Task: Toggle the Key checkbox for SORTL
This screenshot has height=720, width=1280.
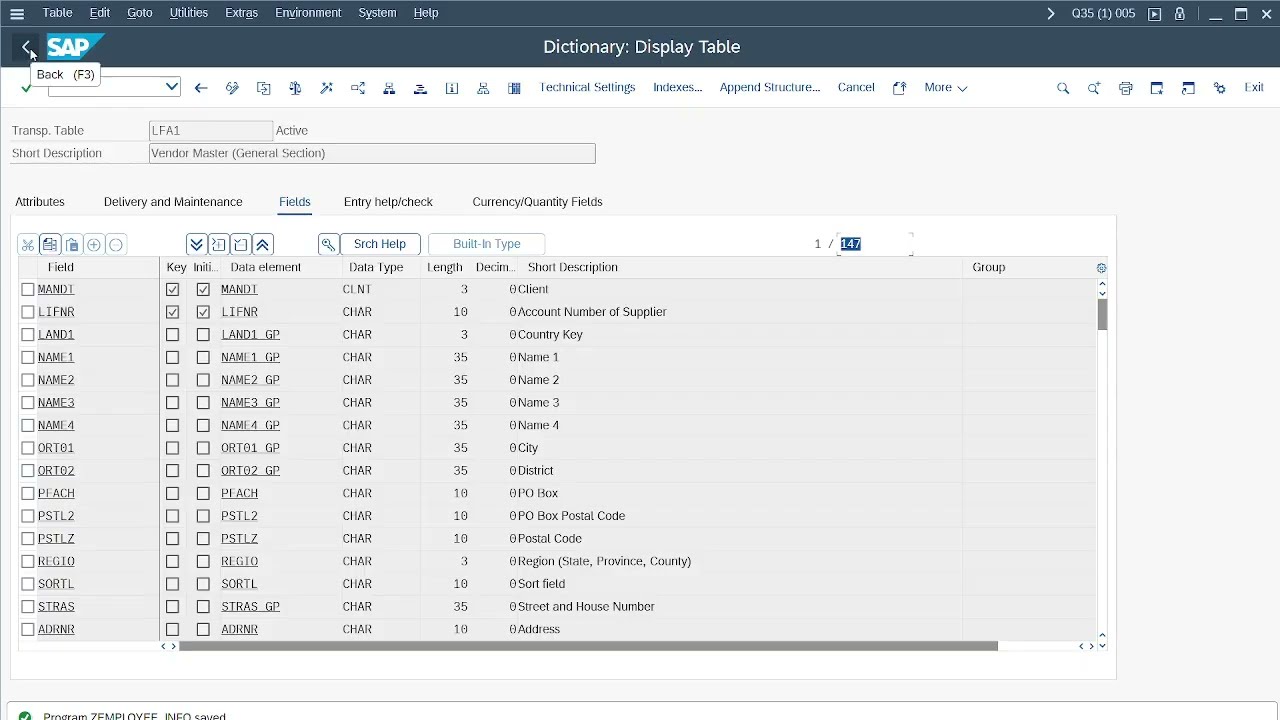Action: click(173, 584)
